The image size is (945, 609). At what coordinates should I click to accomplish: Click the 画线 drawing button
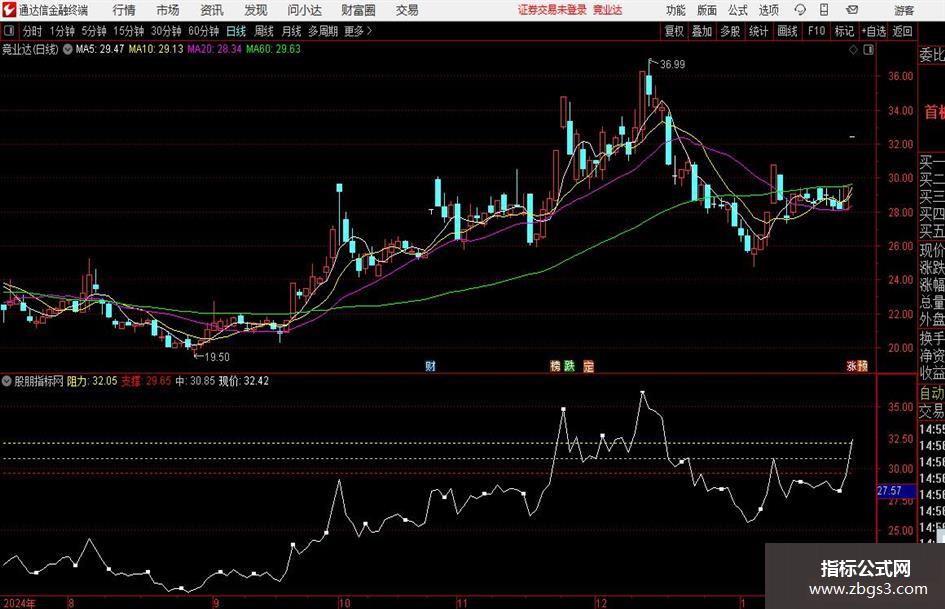(x=787, y=31)
